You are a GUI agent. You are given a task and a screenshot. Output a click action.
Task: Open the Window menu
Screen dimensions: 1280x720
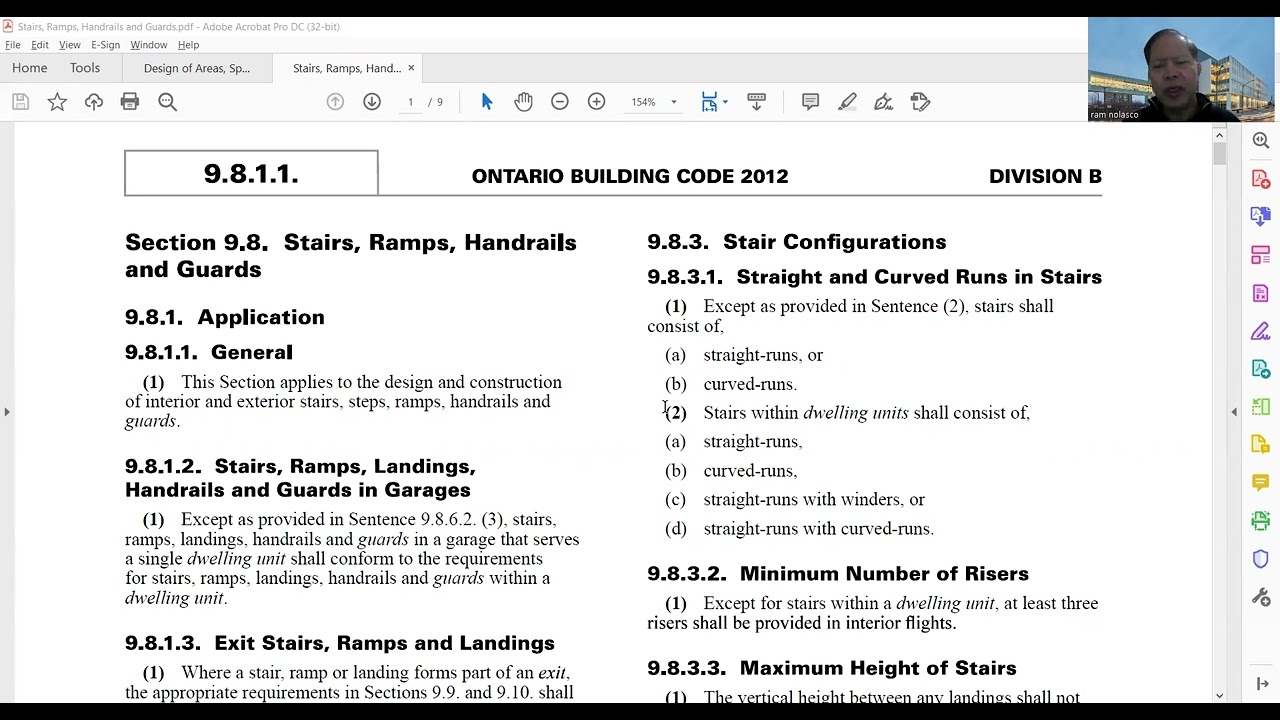point(148,45)
